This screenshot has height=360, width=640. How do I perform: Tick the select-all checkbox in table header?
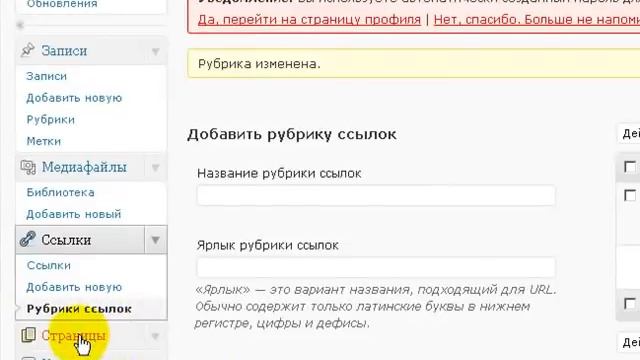(x=630, y=167)
